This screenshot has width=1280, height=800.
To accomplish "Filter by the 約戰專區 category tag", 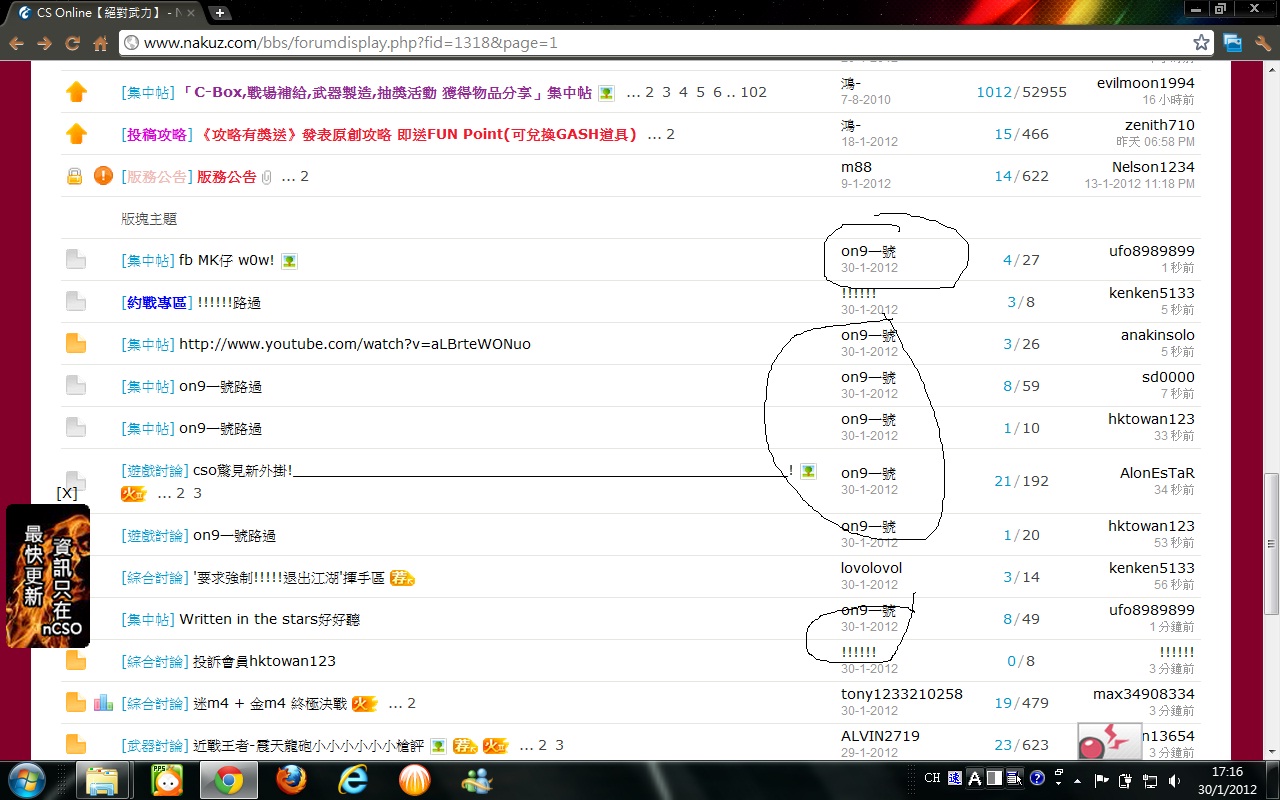I will pos(157,302).
